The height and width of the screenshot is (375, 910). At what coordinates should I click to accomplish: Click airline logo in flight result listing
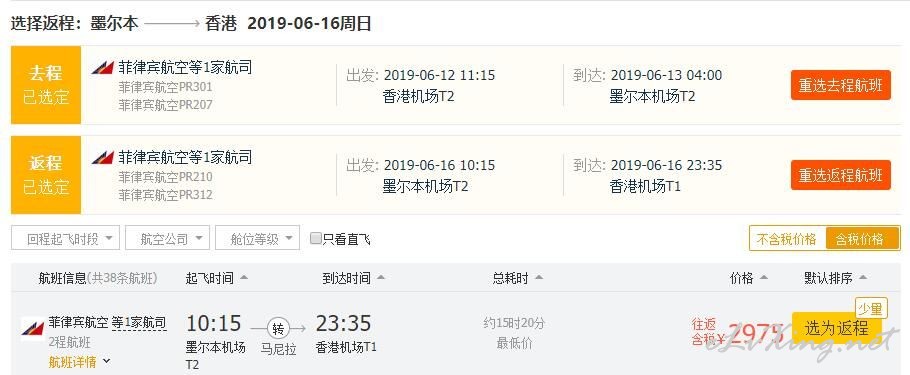(32, 327)
